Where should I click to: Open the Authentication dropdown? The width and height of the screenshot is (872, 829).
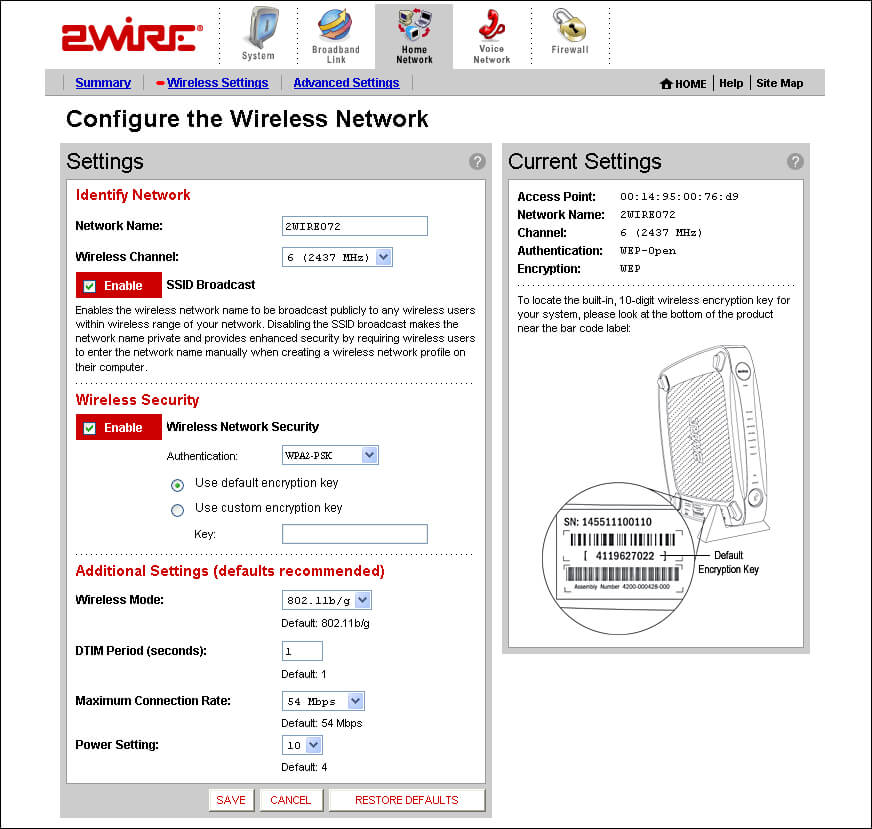(369, 456)
